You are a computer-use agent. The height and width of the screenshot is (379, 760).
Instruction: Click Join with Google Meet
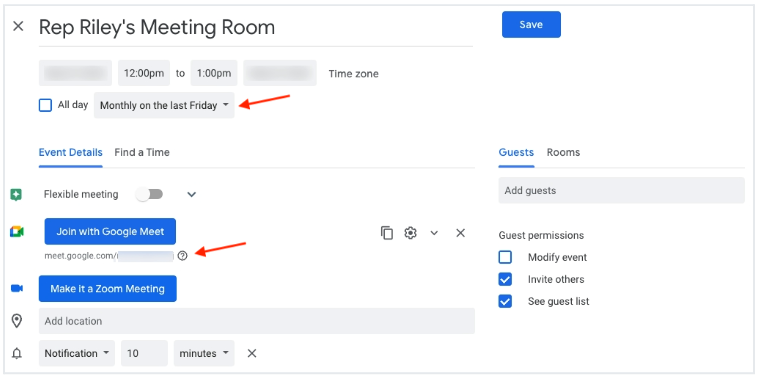(x=110, y=231)
